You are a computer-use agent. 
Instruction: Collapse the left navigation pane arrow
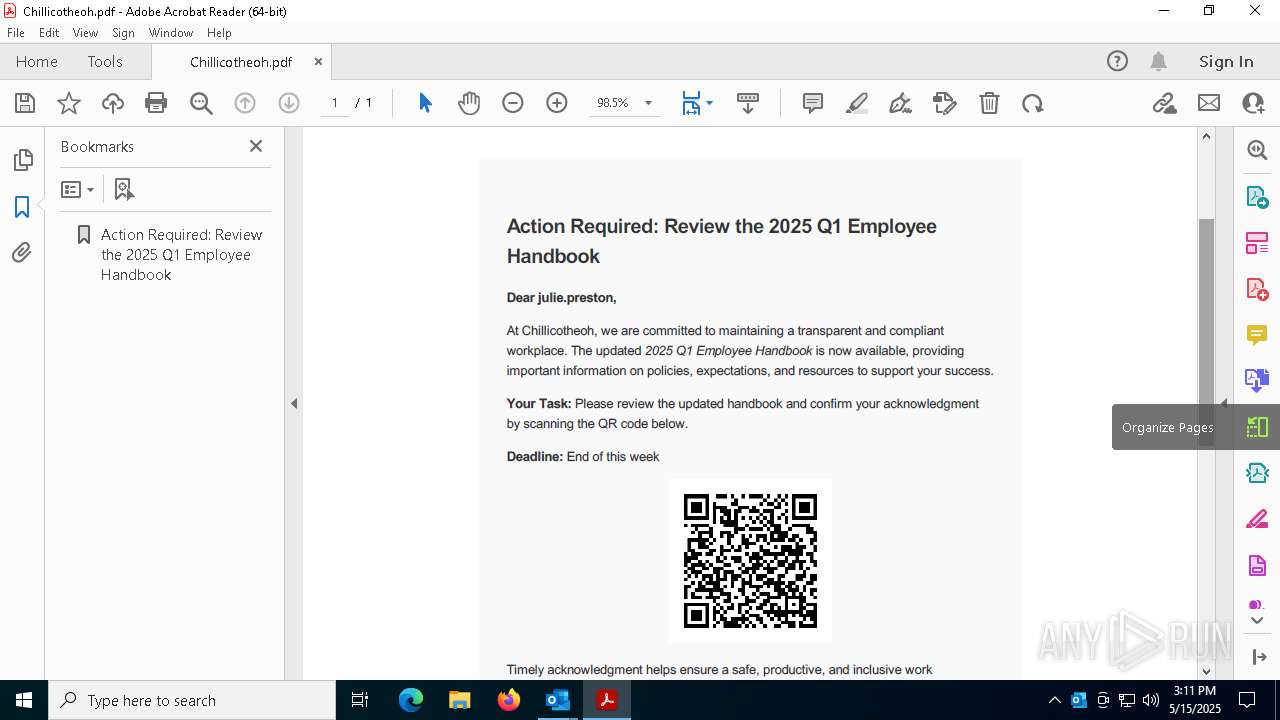(x=294, y=403)
